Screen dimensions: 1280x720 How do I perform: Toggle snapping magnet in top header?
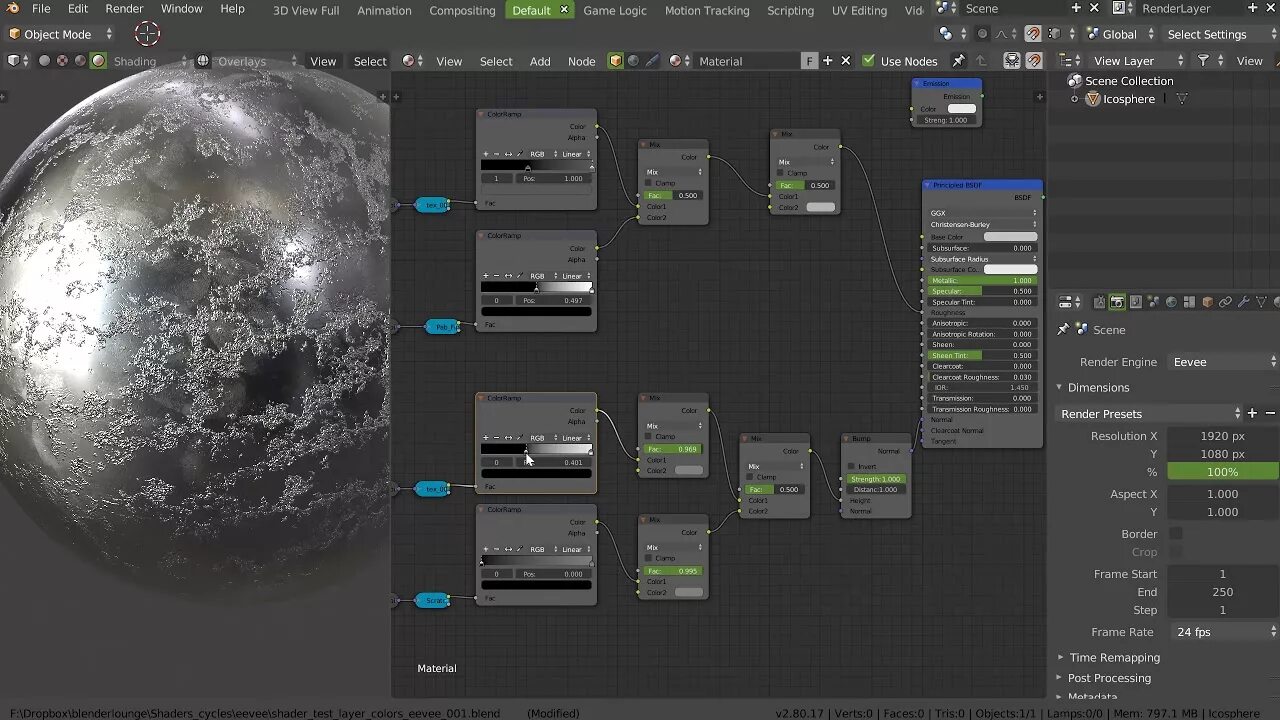pyautogui.click(x=1033, y=34)
